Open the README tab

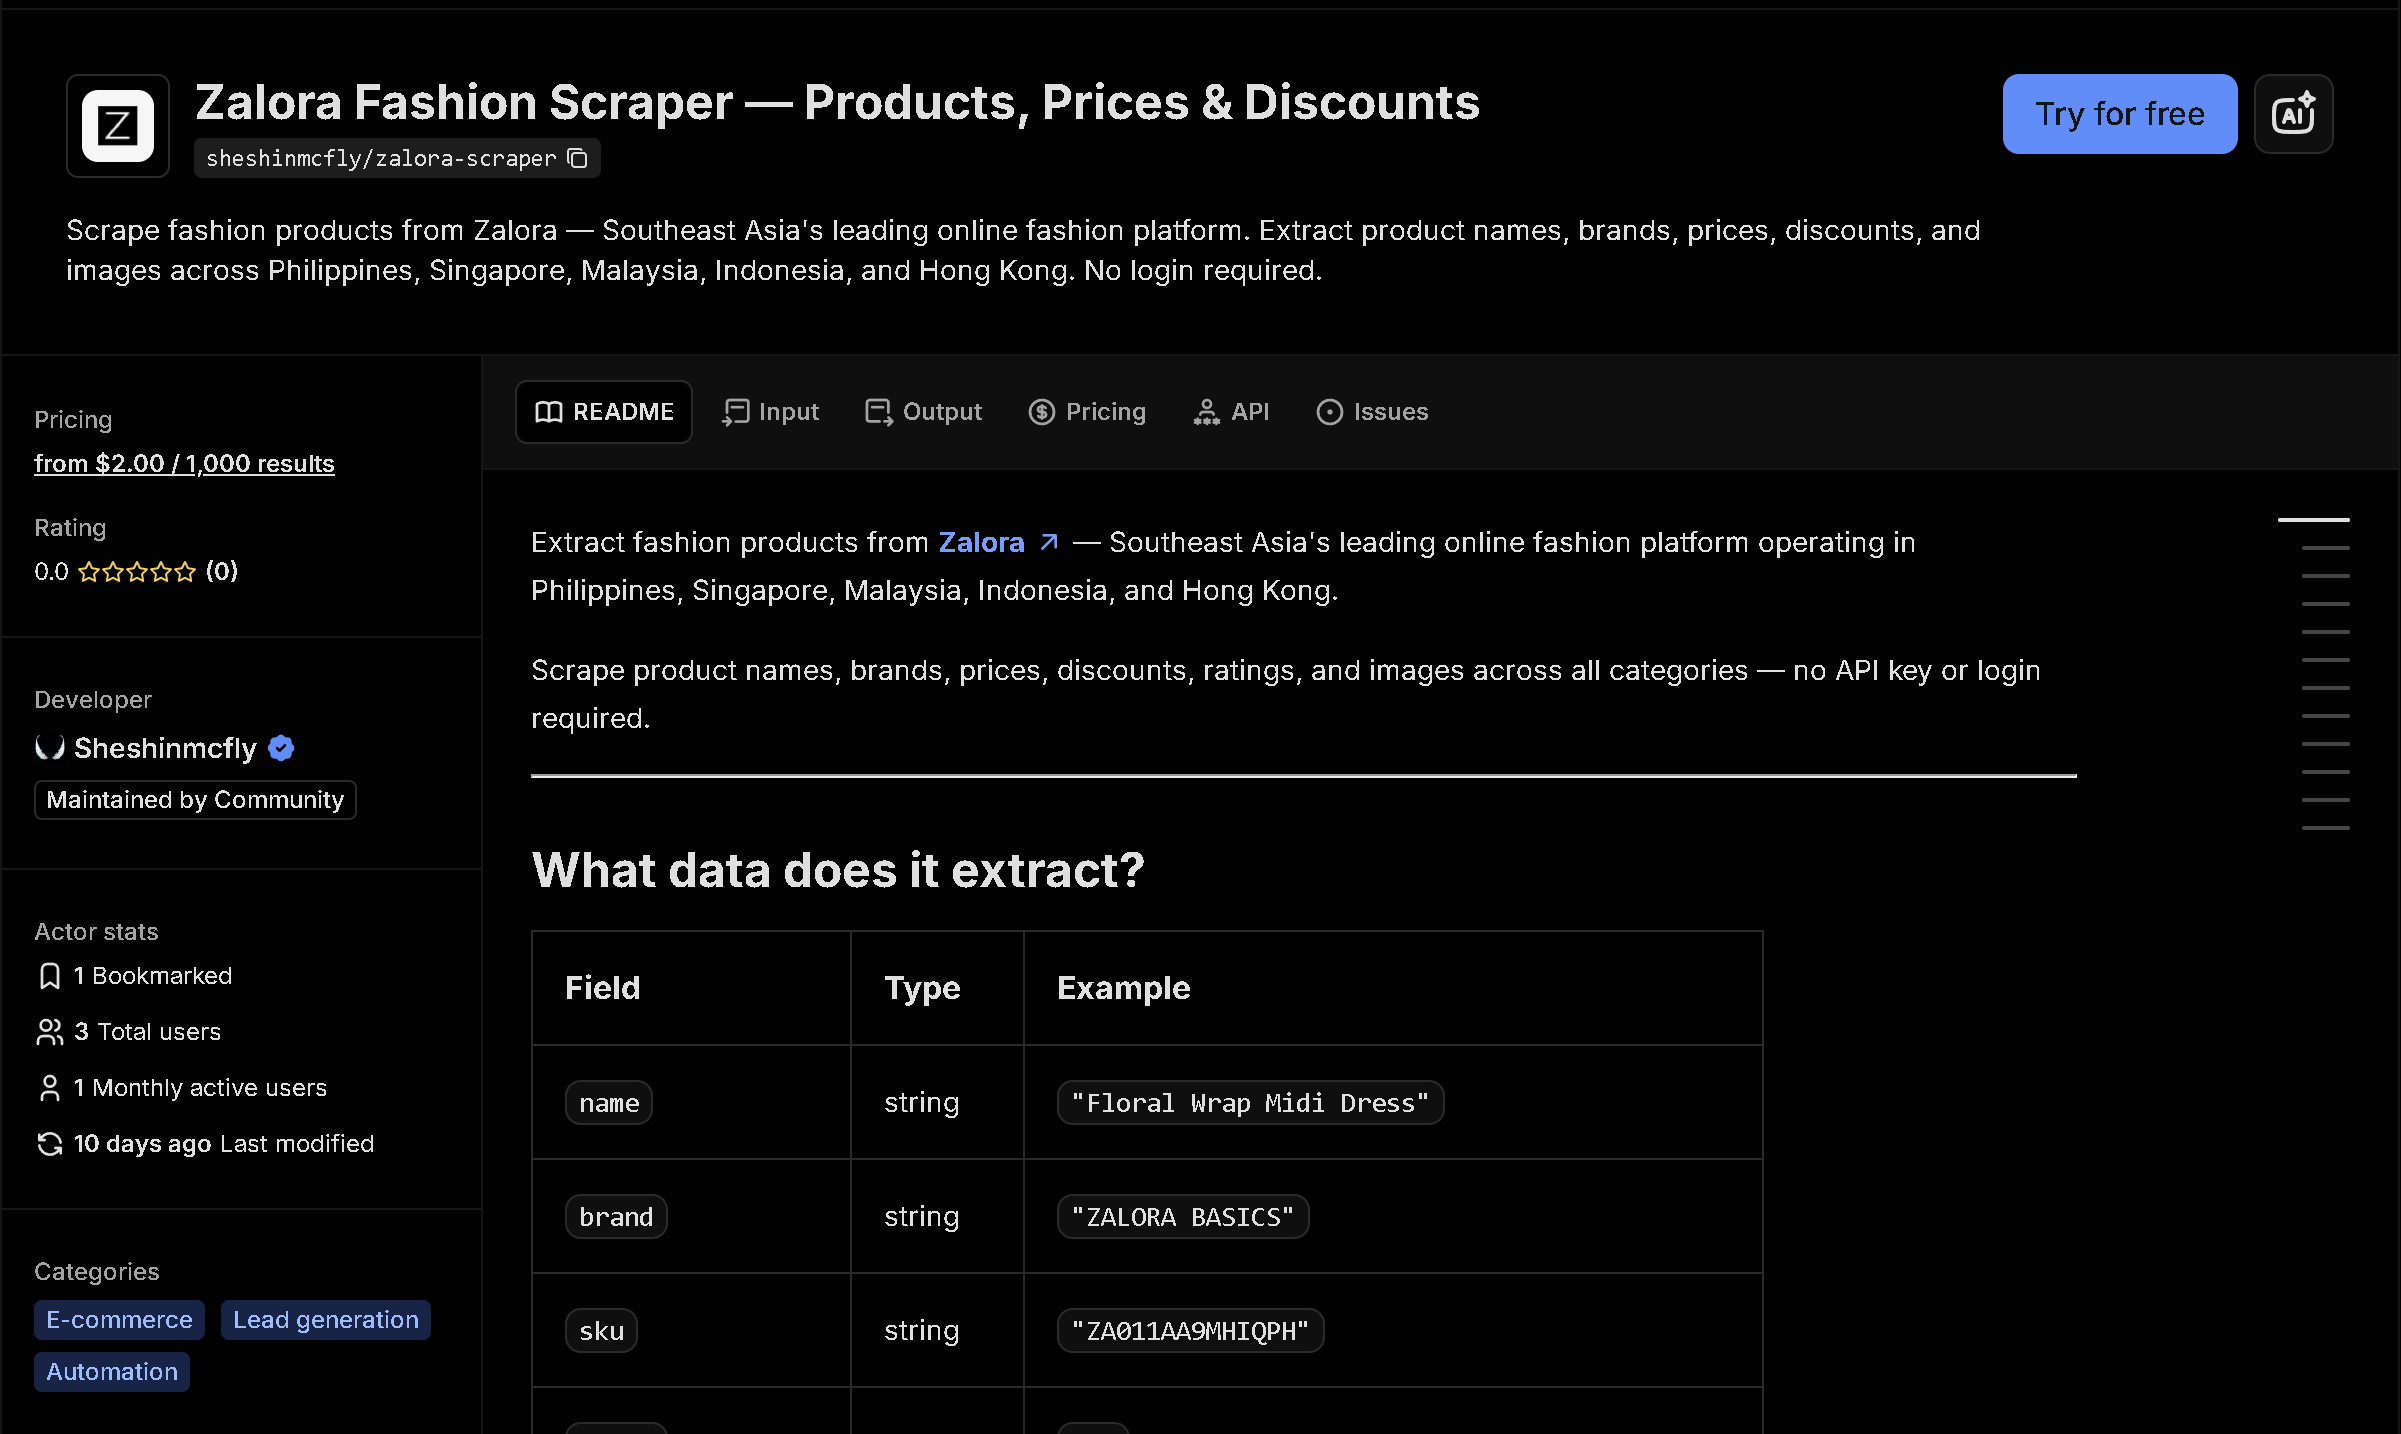click(604, 412)
